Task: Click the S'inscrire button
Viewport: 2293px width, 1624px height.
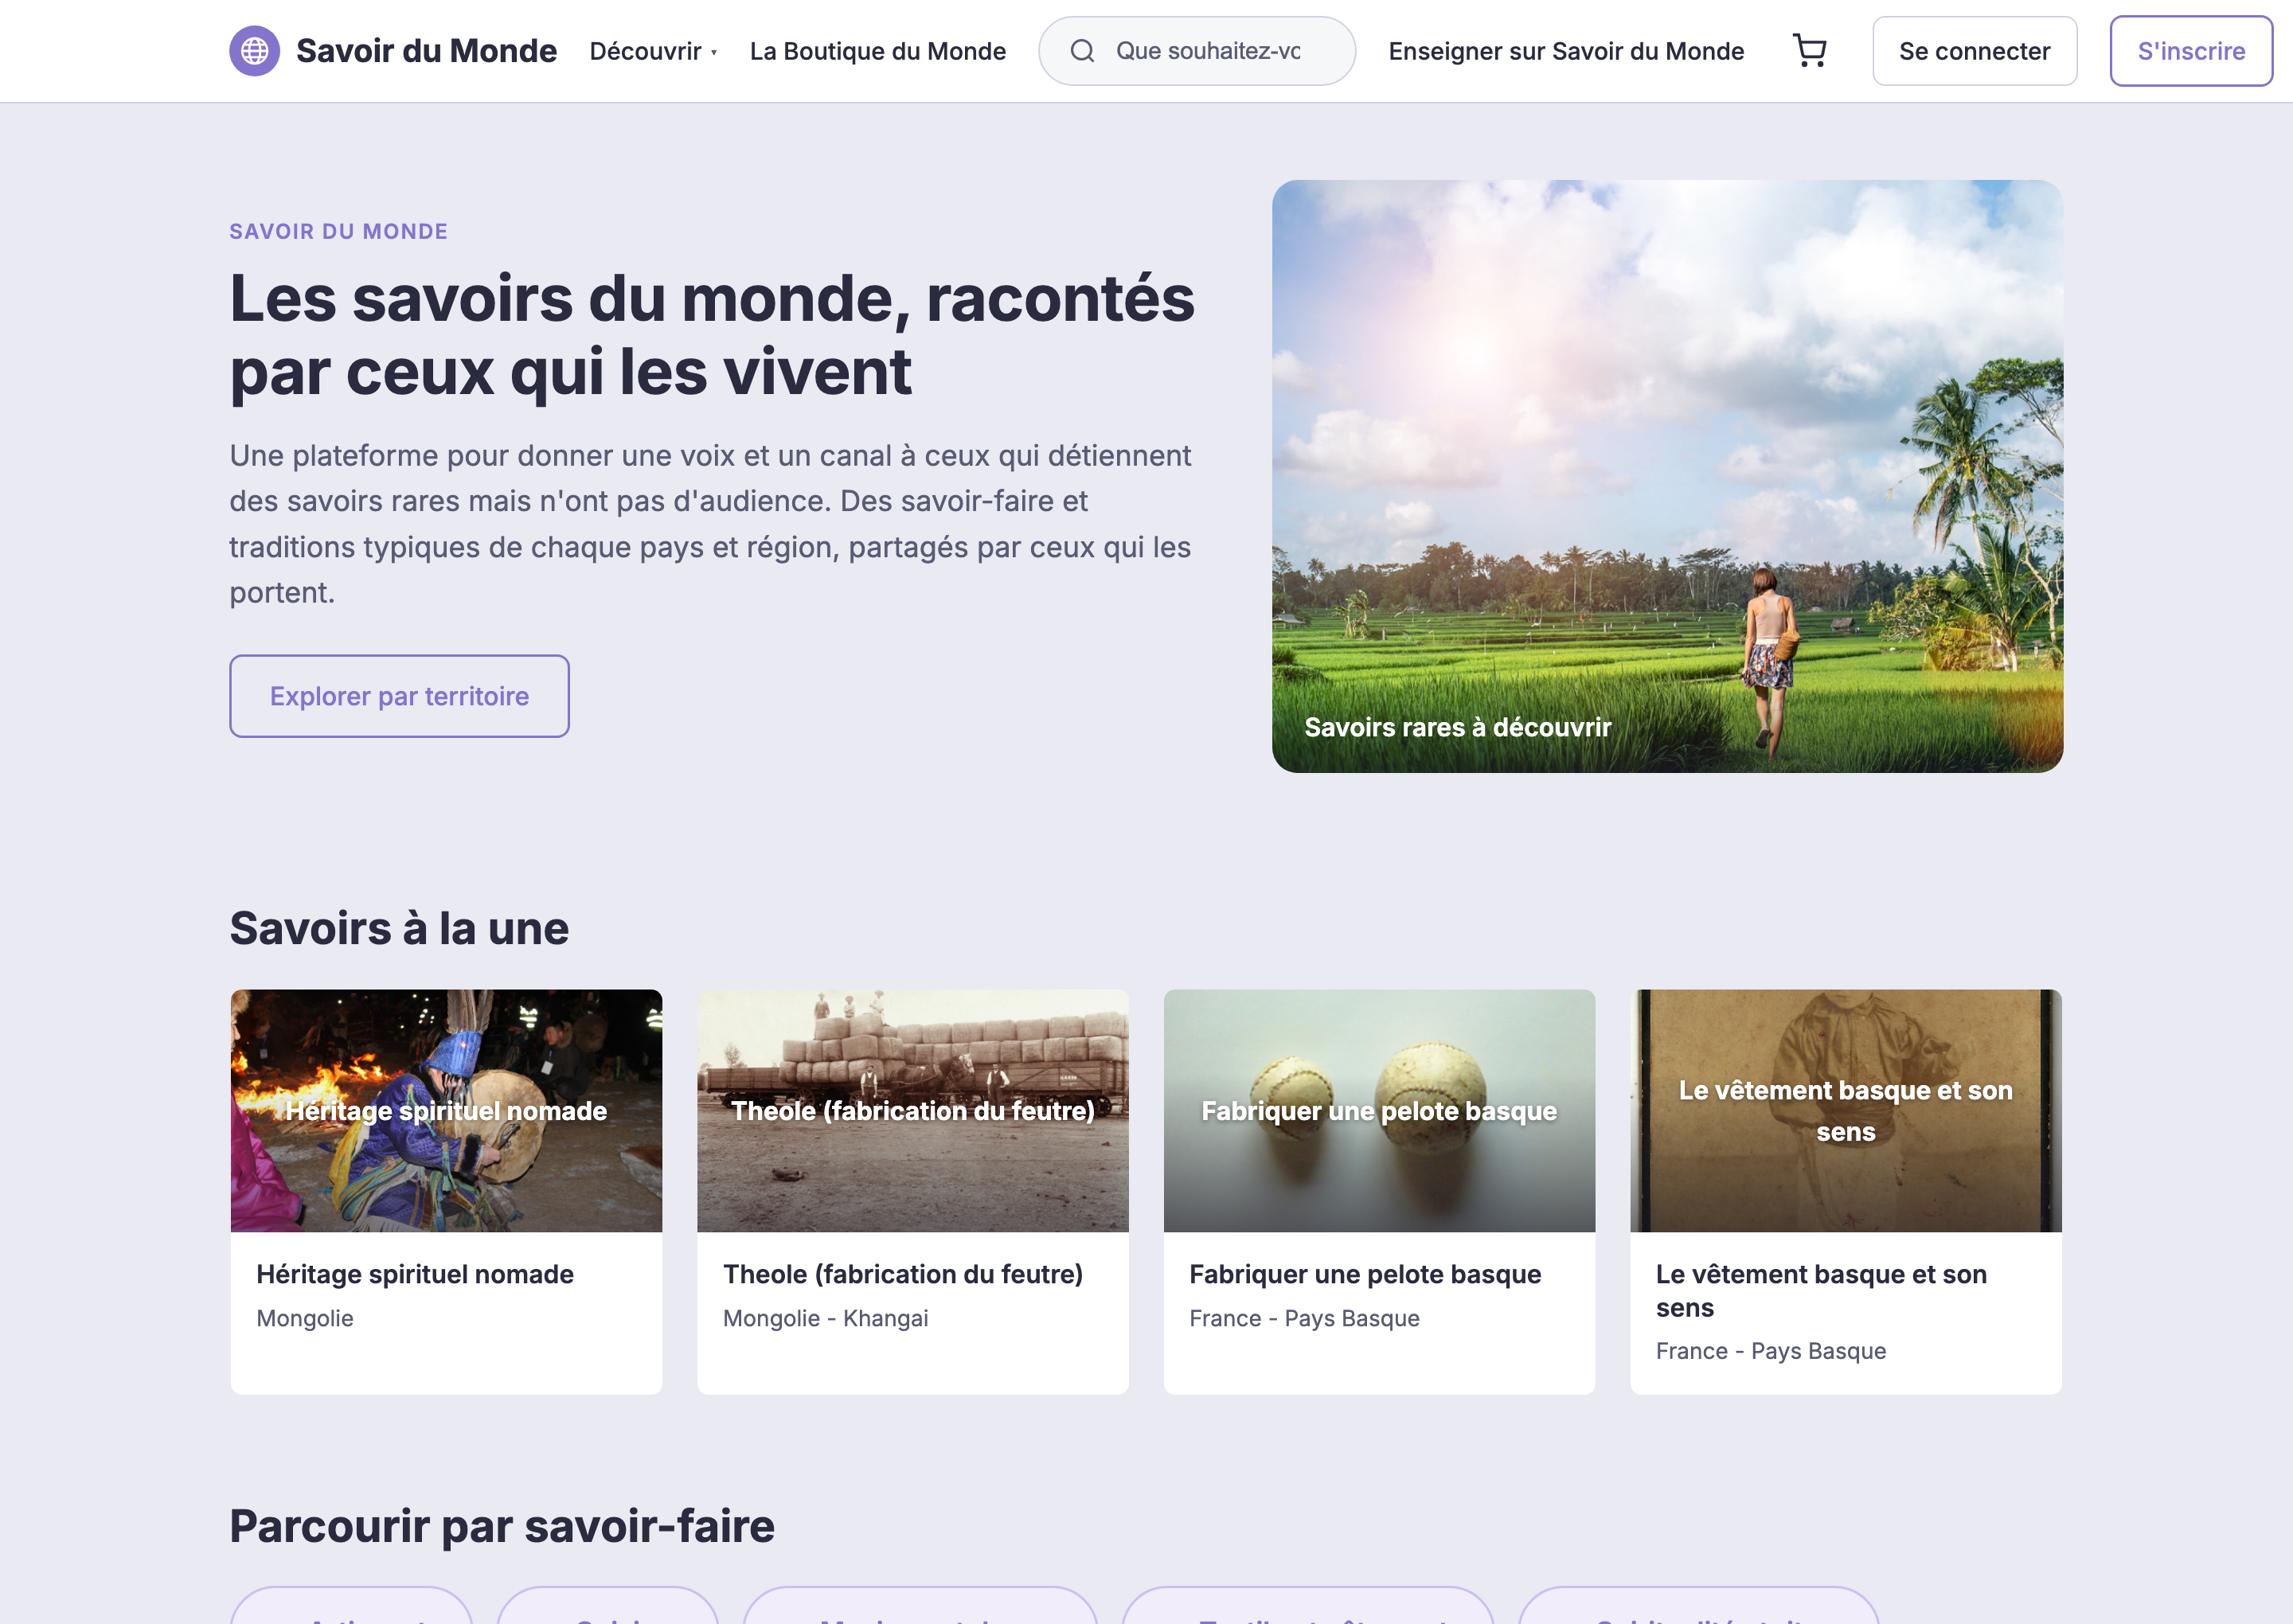Action: (2191, 51)
